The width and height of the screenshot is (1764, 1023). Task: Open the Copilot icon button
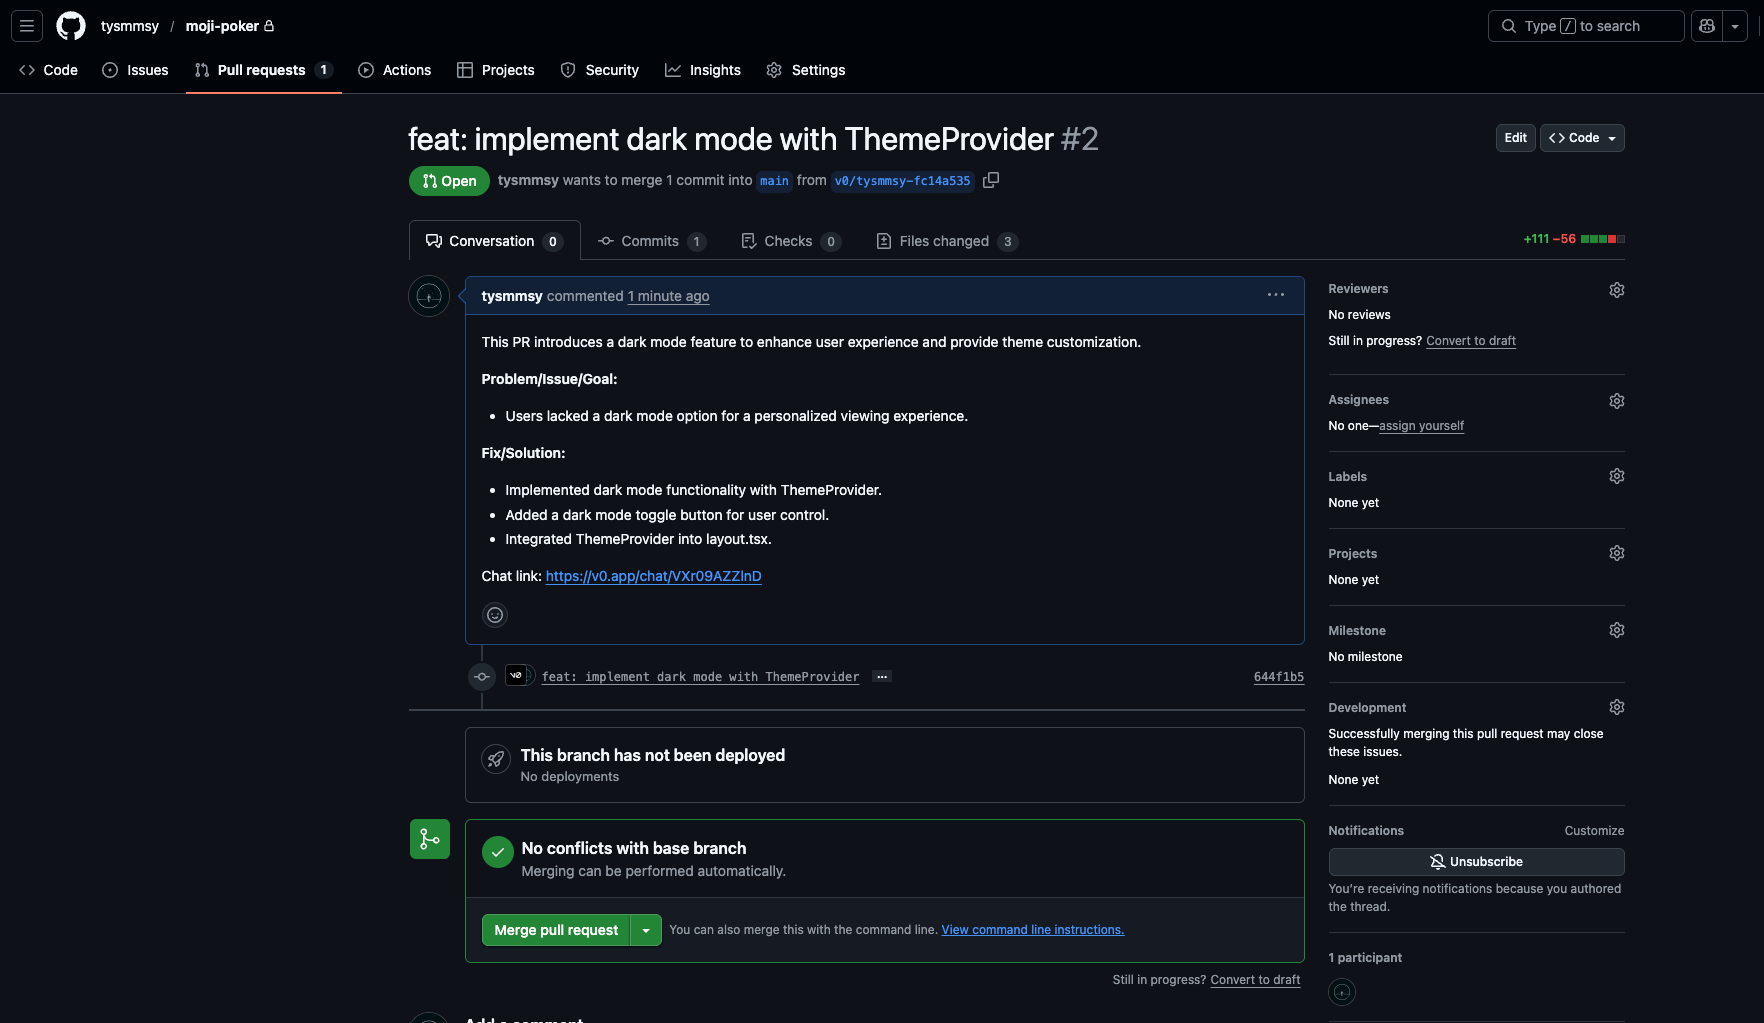click(1707, 26)
